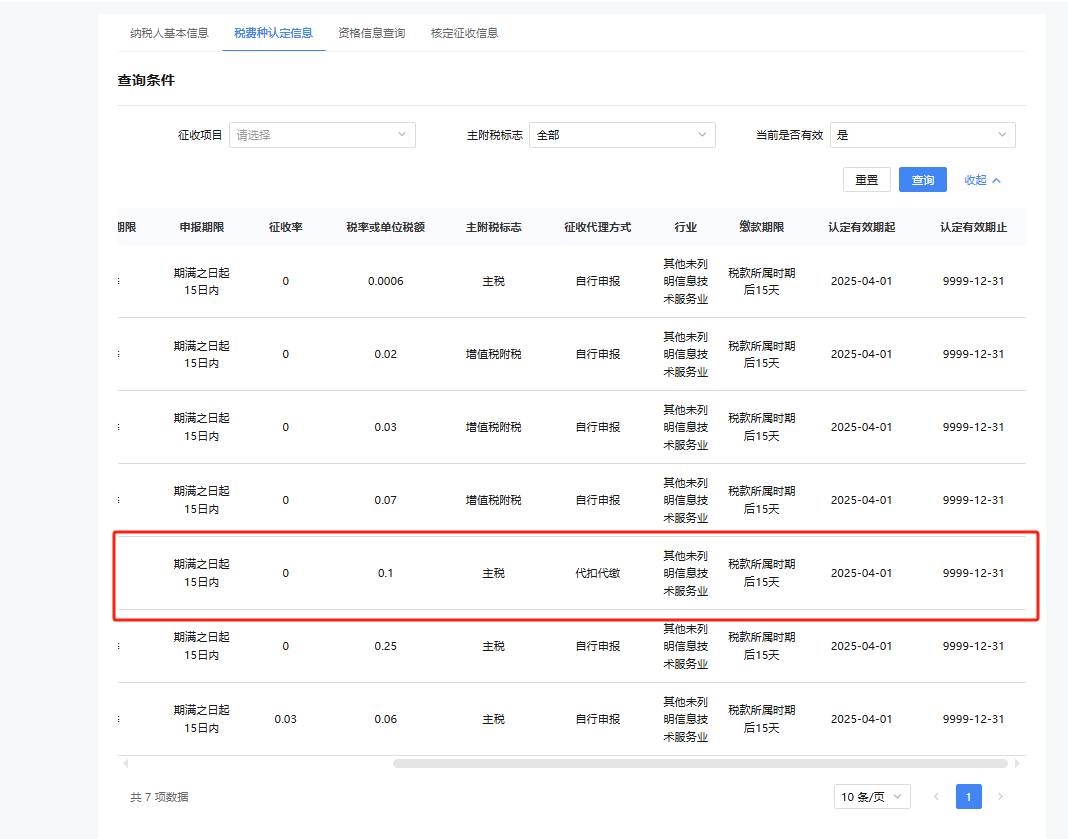
Task: Select the 0.25 tax rate cell
Action: tap(386, 646)
